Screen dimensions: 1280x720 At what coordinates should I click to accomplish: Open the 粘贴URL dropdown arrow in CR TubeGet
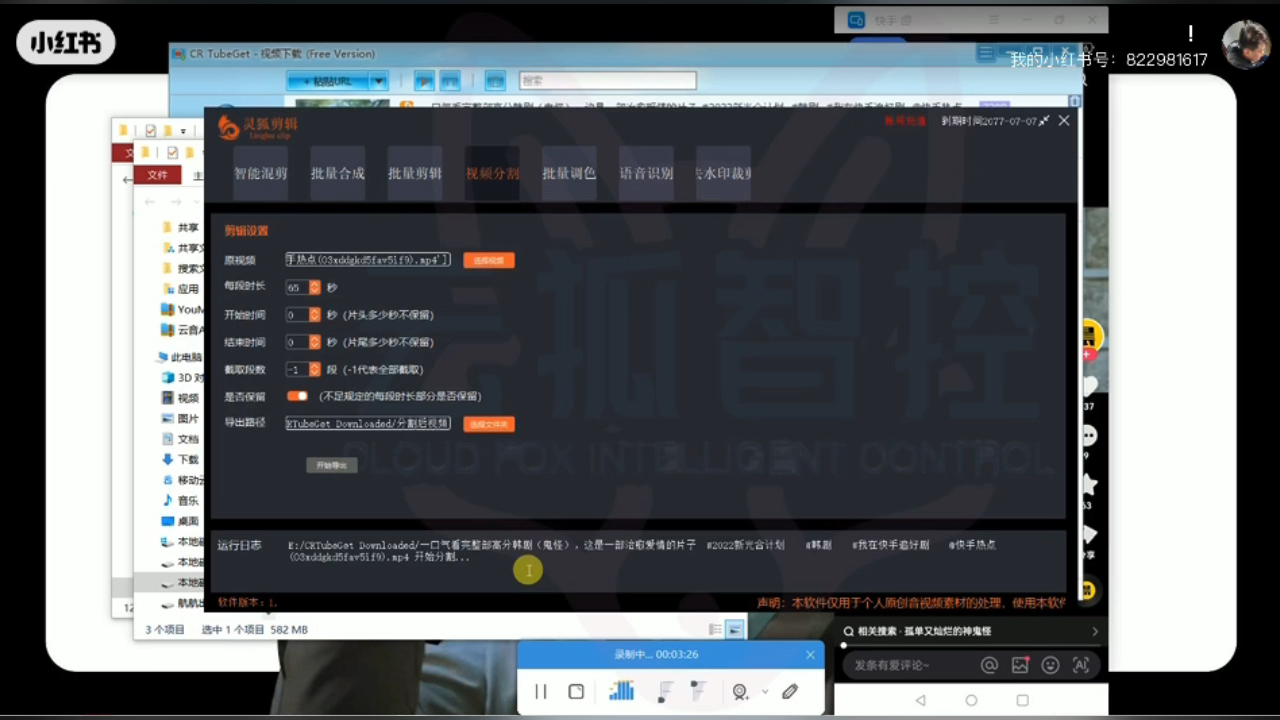pyautogui.click(x=378, y=81)
